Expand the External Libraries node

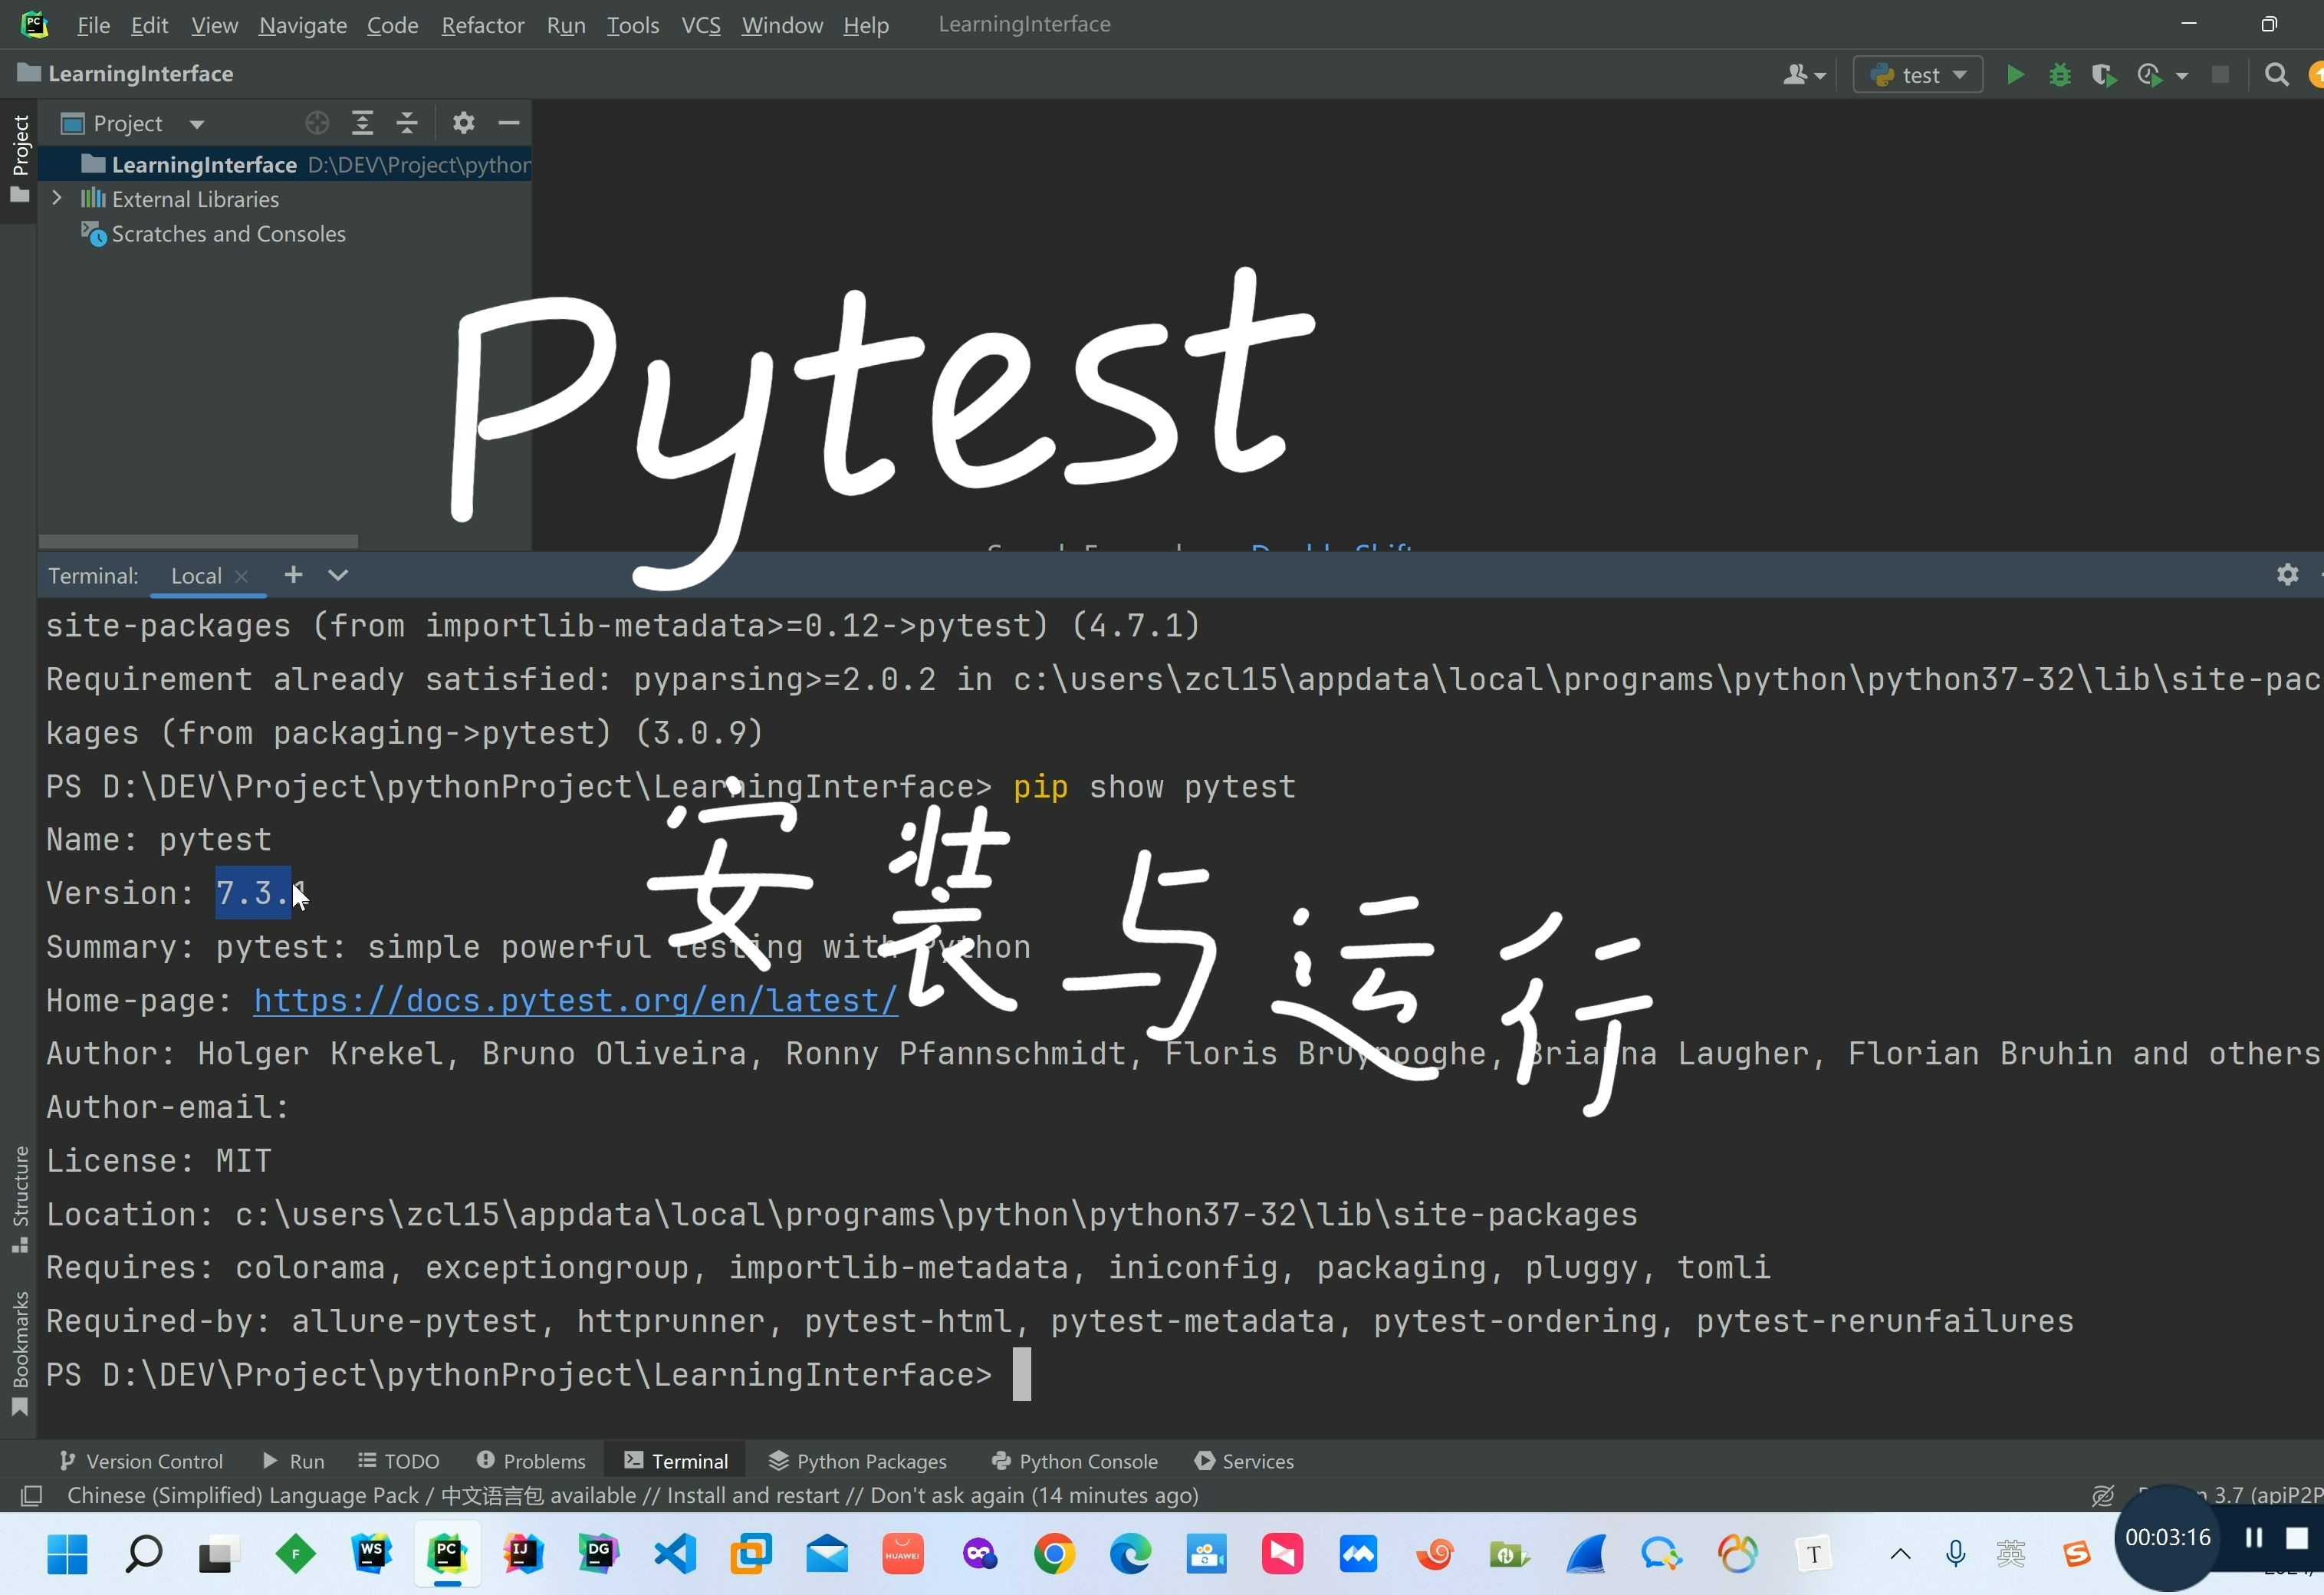(x=57, y=198)
